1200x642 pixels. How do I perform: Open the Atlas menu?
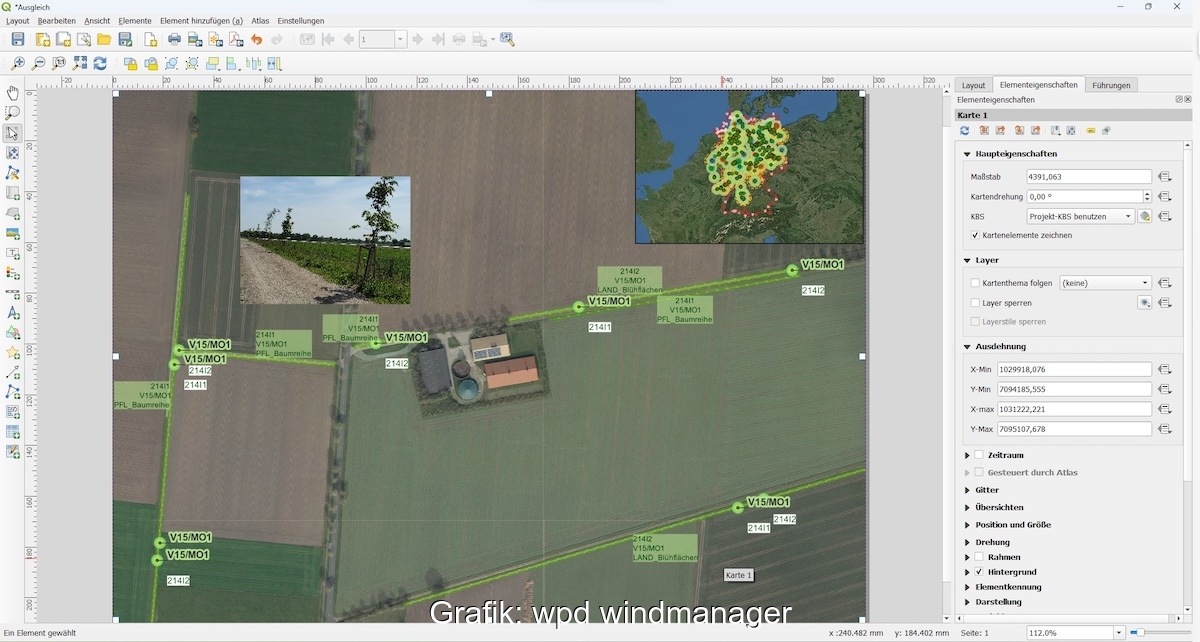pos(260,21)
